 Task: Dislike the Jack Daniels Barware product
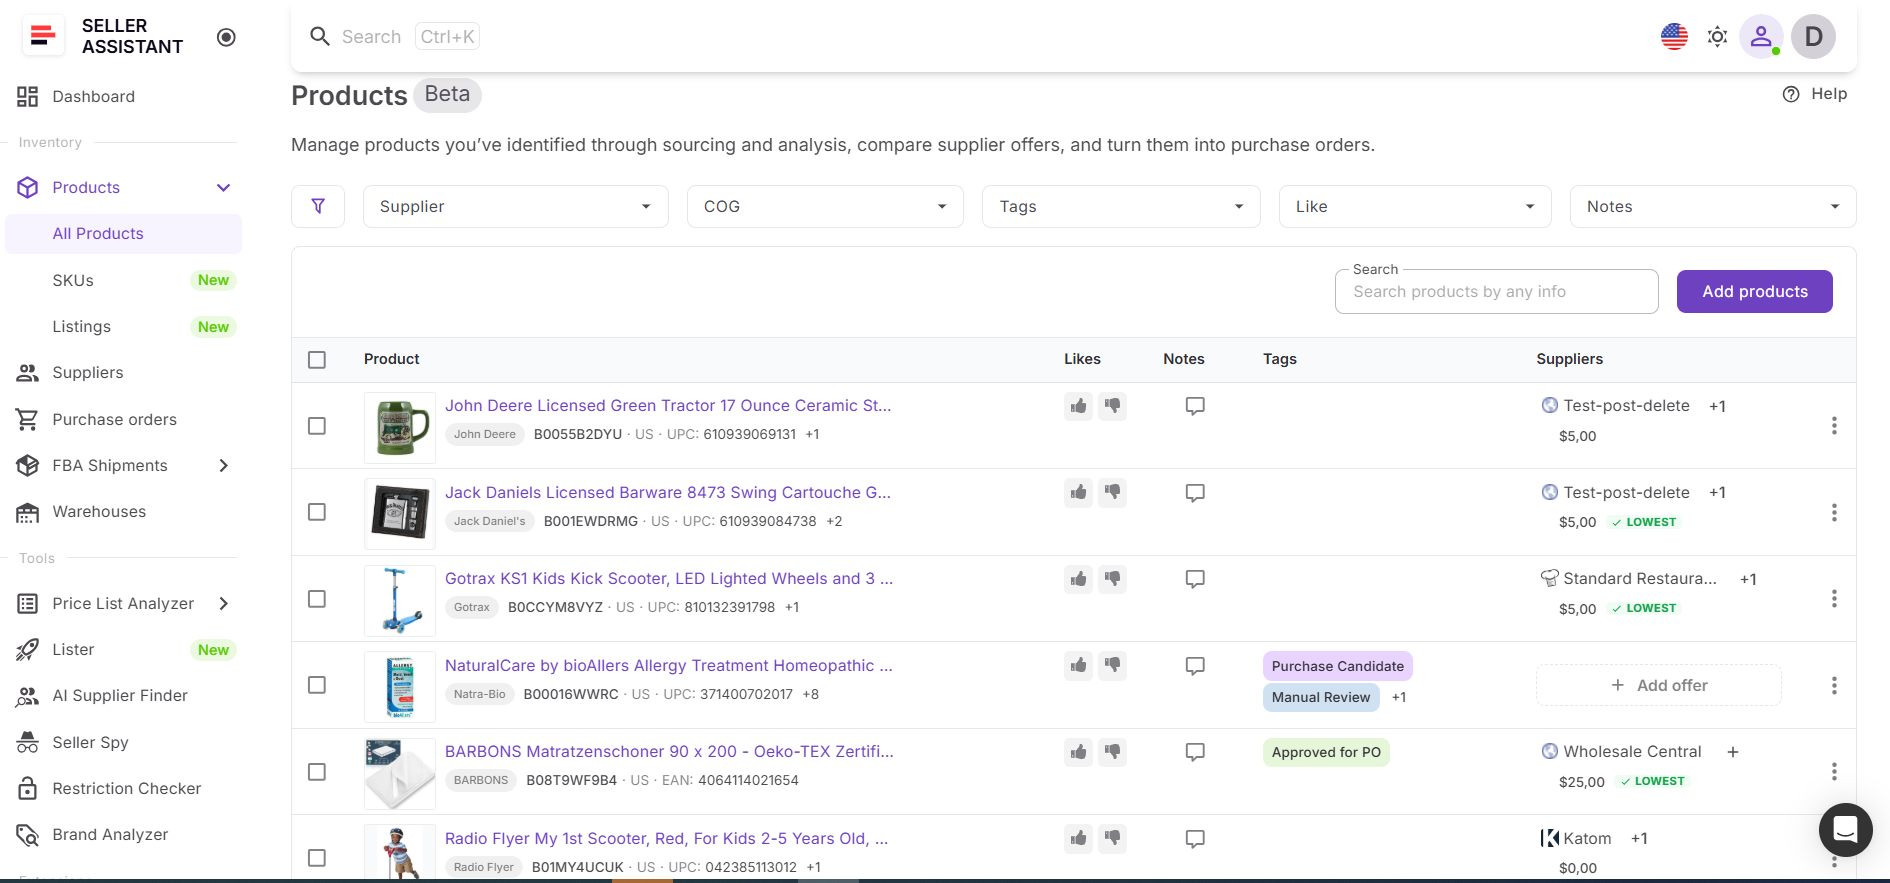(1112, 492)
